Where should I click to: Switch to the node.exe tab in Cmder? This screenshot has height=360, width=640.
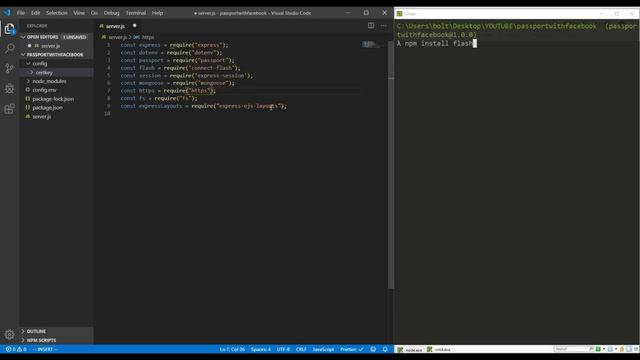tap(410, 350)
